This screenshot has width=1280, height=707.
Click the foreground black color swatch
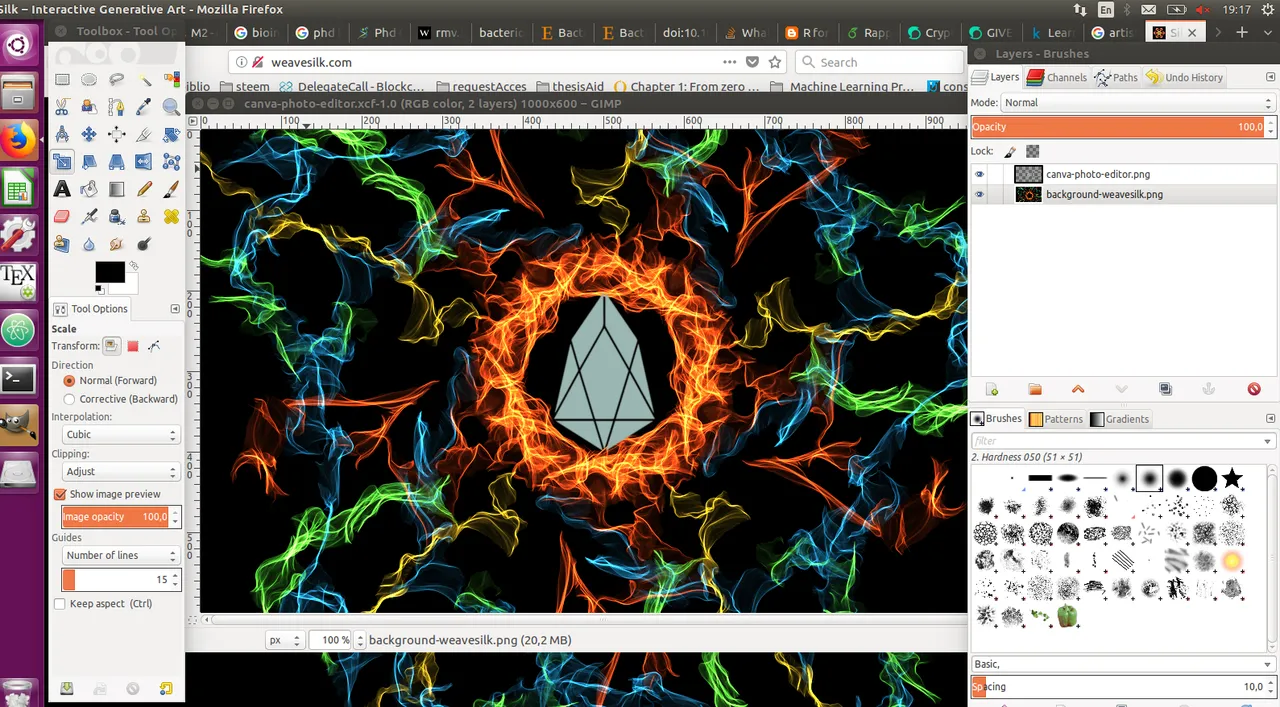(x=108, y=271)
